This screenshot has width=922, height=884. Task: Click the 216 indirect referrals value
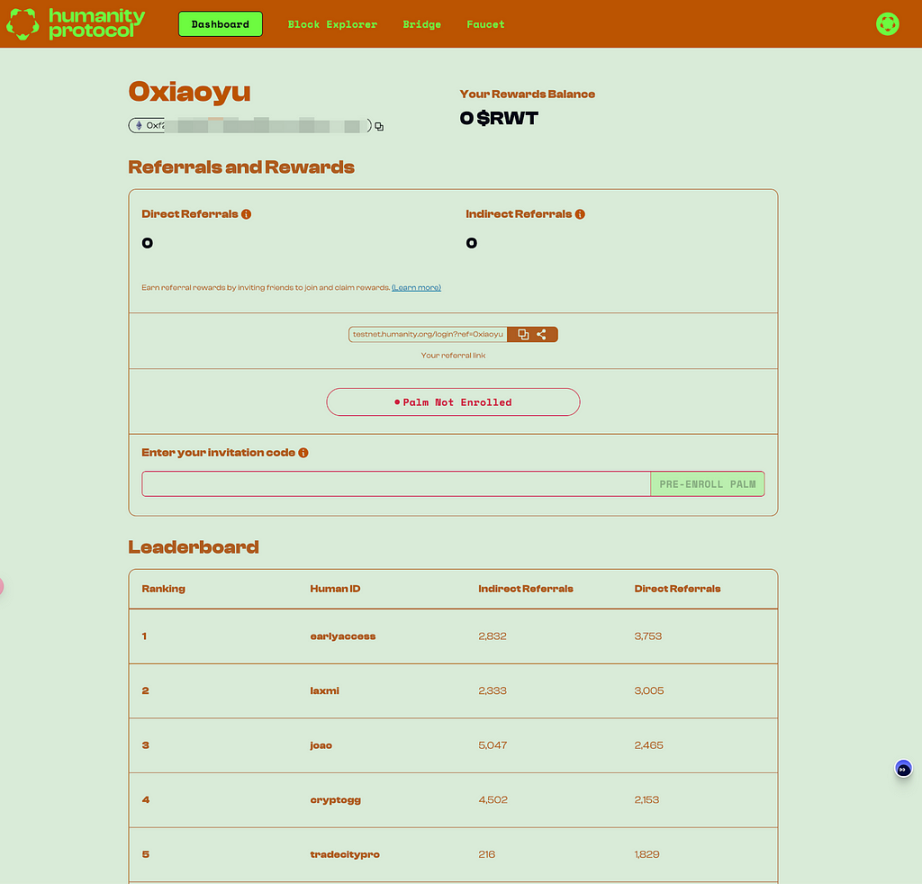pyautogui.click(x=487, y=855)
